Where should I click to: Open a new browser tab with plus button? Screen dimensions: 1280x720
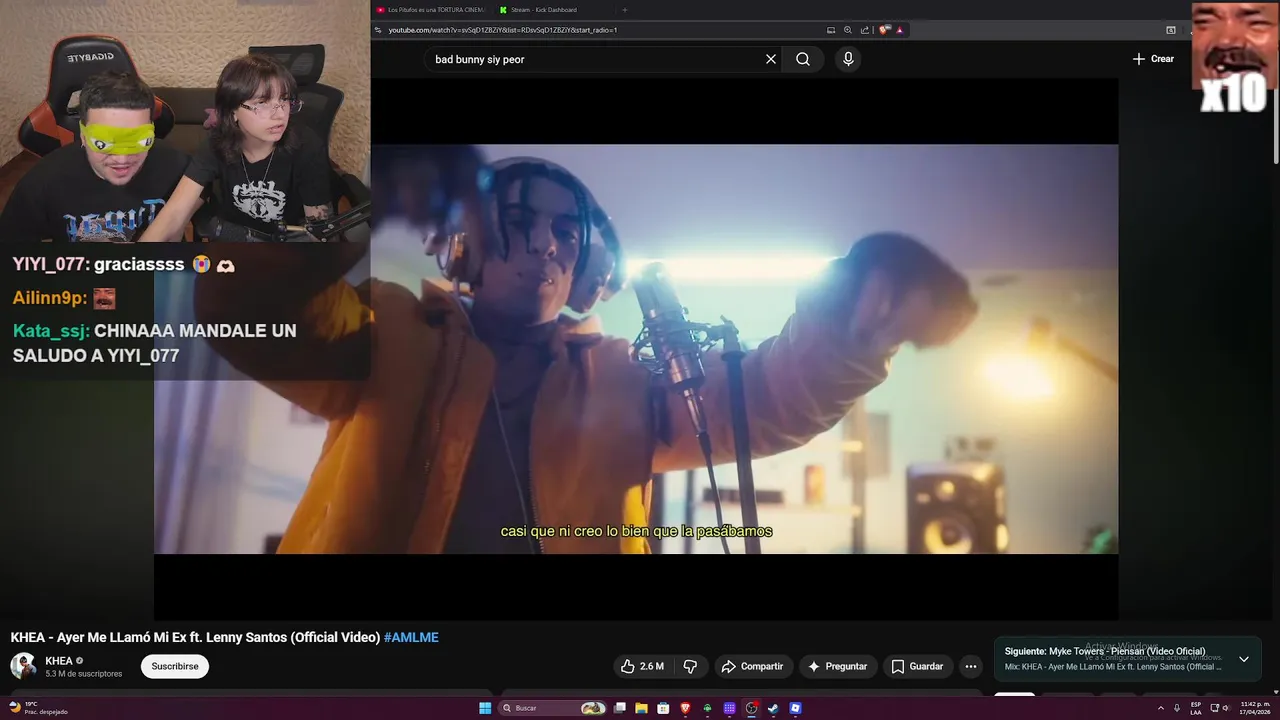tap(625, 10)
